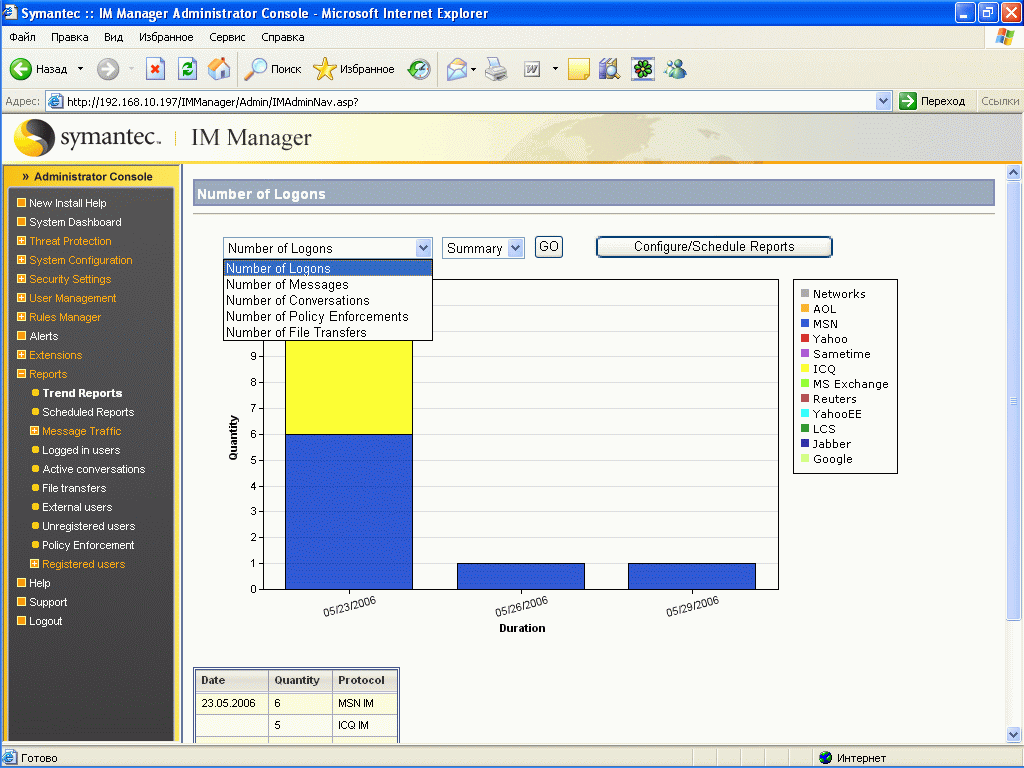Screen dimensions: 1024x768
Task: Click the GO button
Action: pos(549,247)
